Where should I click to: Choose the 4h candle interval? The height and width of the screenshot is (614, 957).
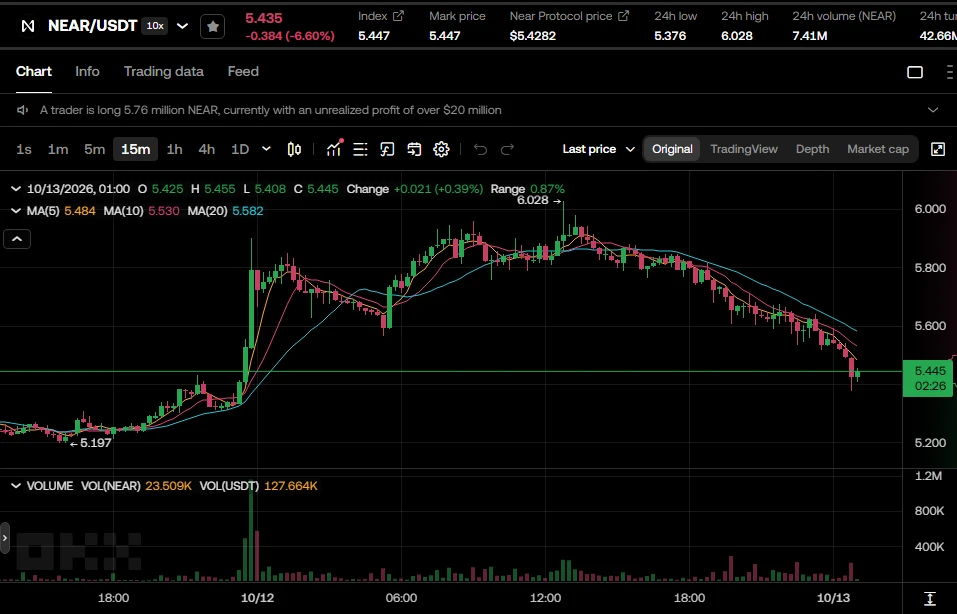tap(207, 149)
